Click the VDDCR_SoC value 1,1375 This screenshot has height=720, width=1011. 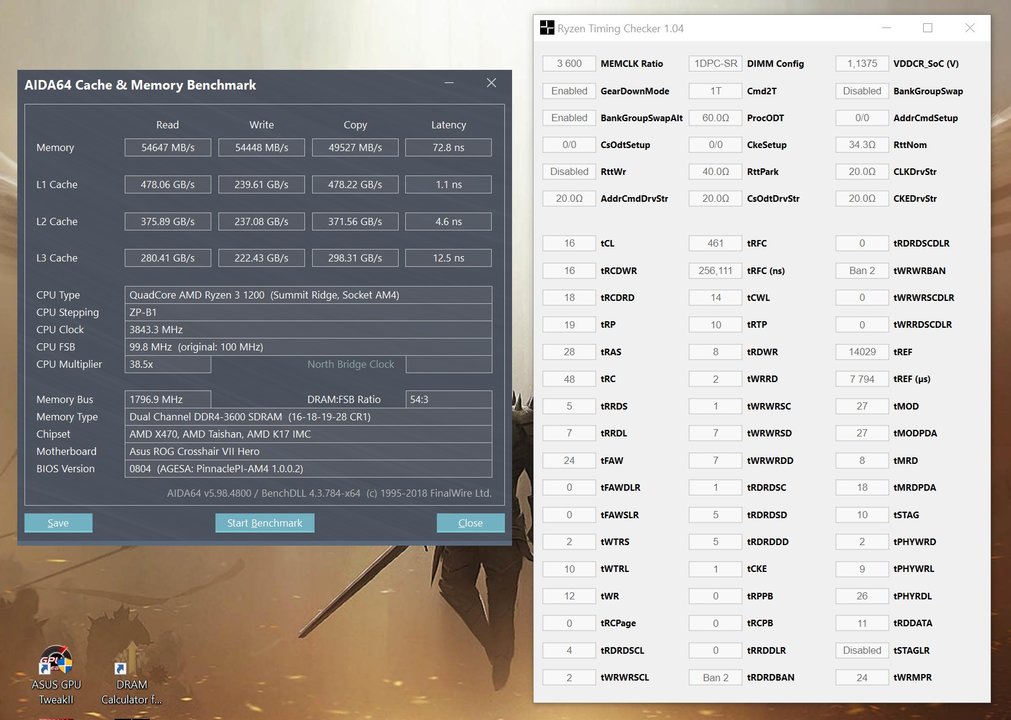point(862,64)
